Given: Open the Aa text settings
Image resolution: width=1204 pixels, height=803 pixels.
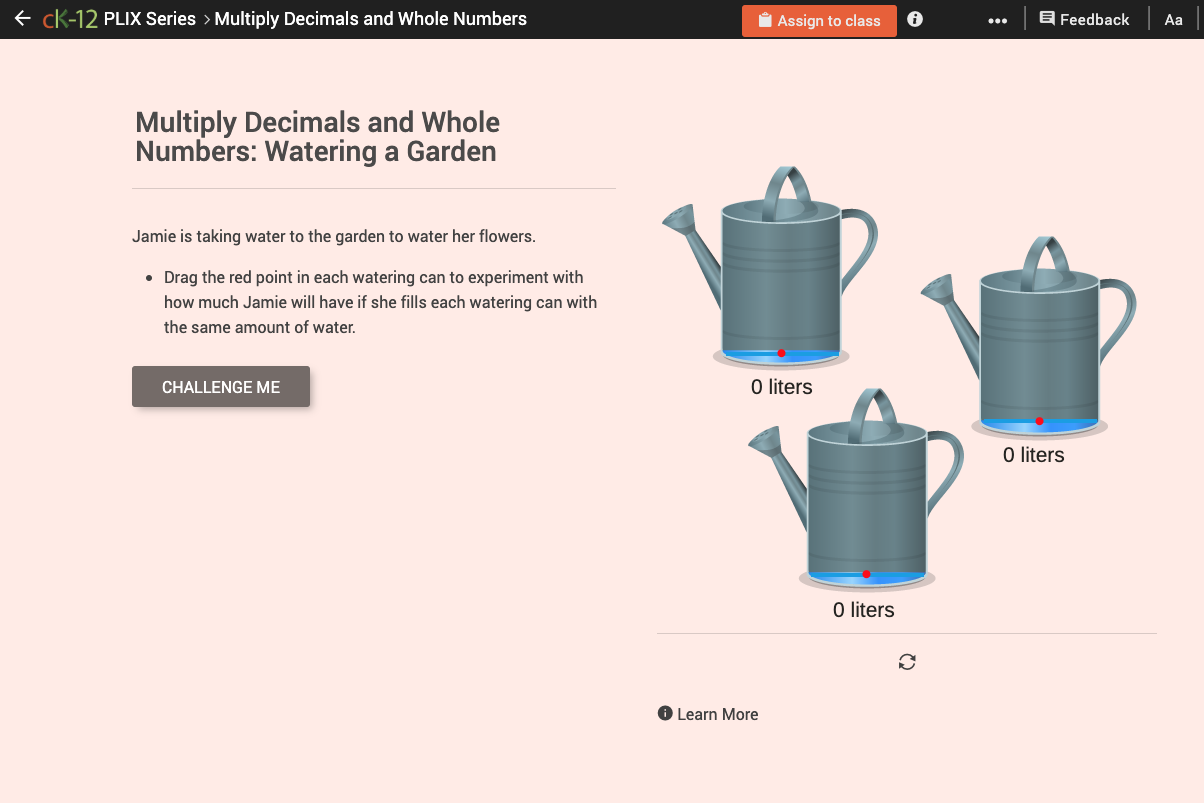Looking at the screenshot, I should (1173, 19).
